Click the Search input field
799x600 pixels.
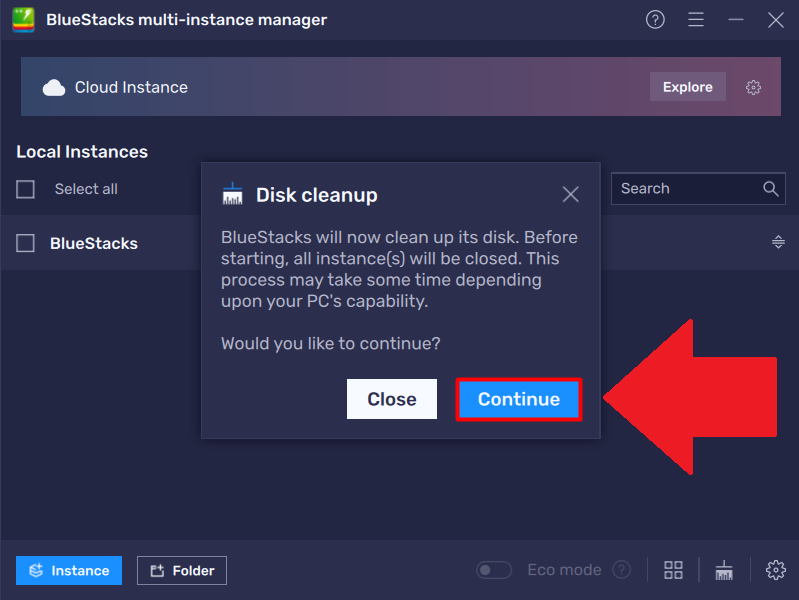tap(698, 189)
